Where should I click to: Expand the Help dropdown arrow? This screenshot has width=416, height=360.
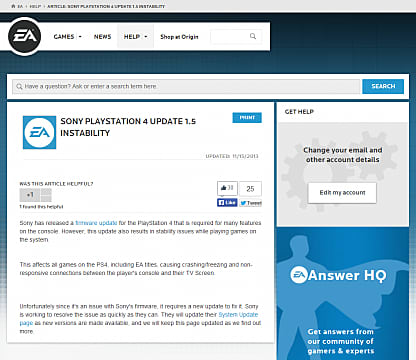click(146, 37)
